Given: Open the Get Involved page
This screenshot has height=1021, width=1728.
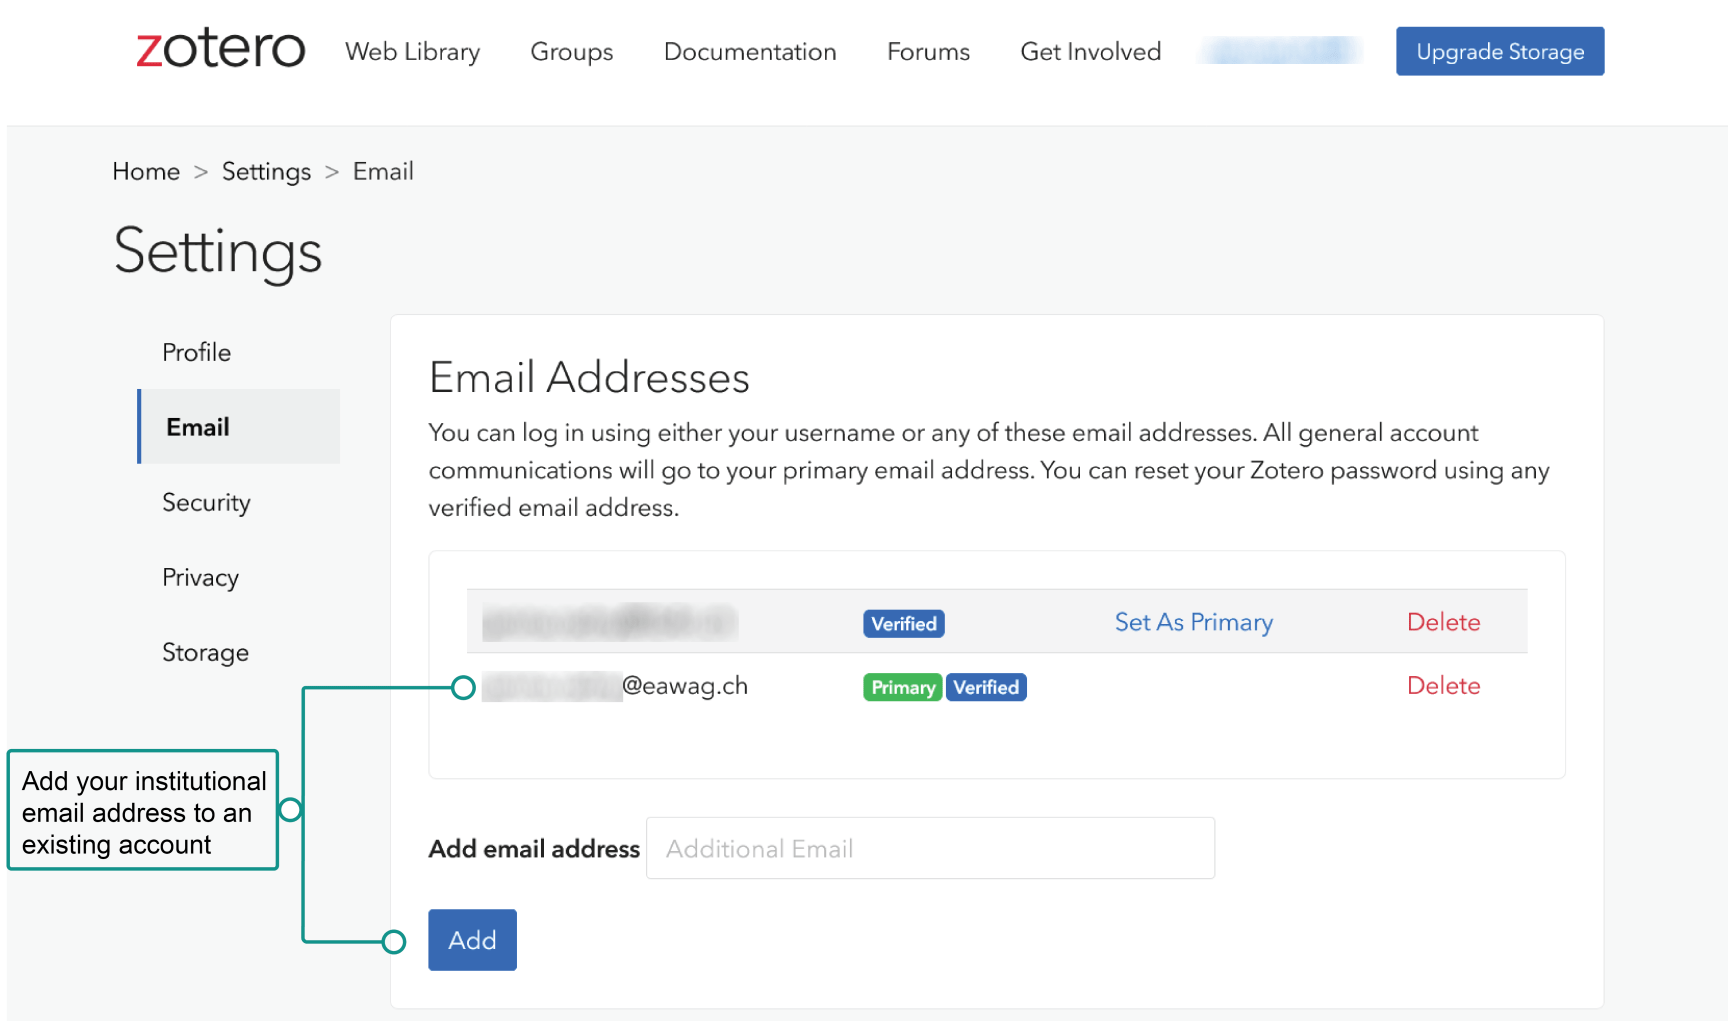Looking at the screenshot, I should click(1090, 52).
